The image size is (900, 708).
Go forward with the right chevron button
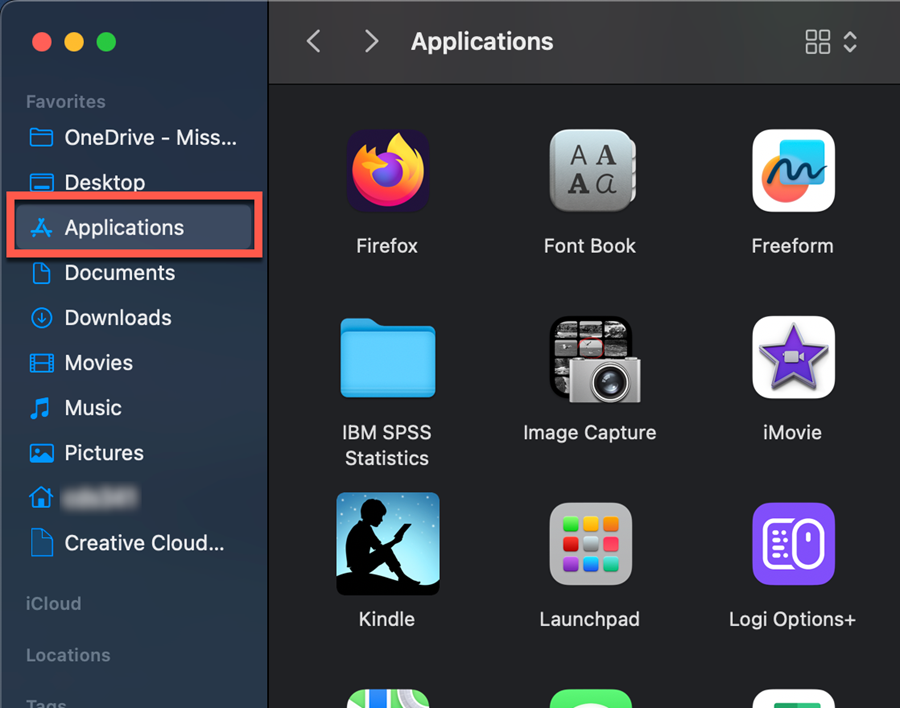[x=371, y=41]
